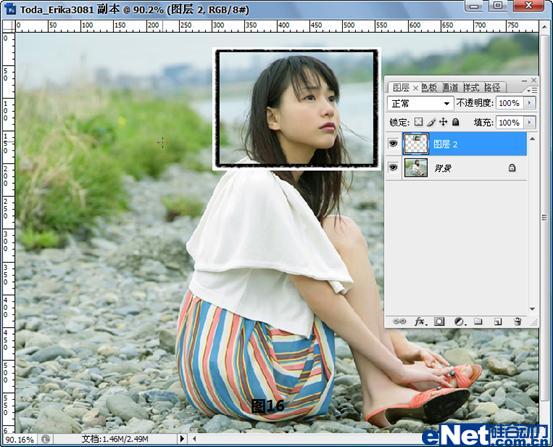Screen dimensions: 553x447
Task: Click layer list scroll-up arrow
Action: [533, 139]
